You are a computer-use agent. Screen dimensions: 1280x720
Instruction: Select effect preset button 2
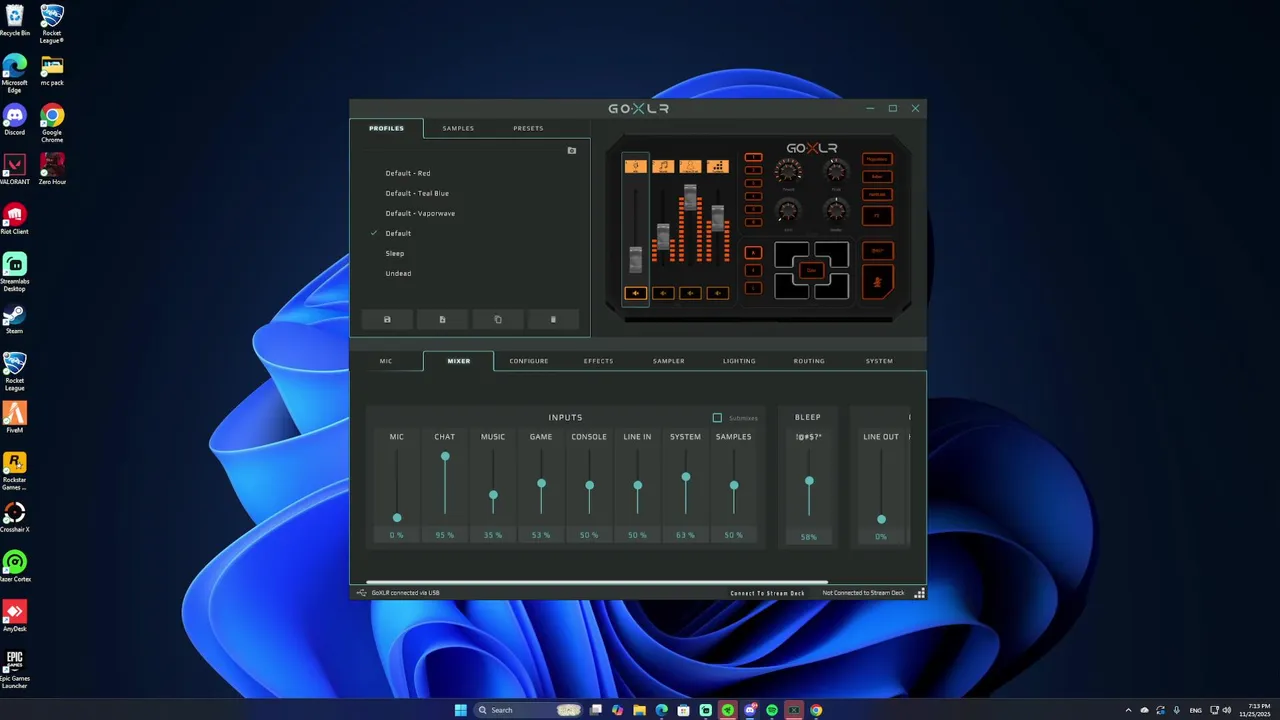click(753, 170)
